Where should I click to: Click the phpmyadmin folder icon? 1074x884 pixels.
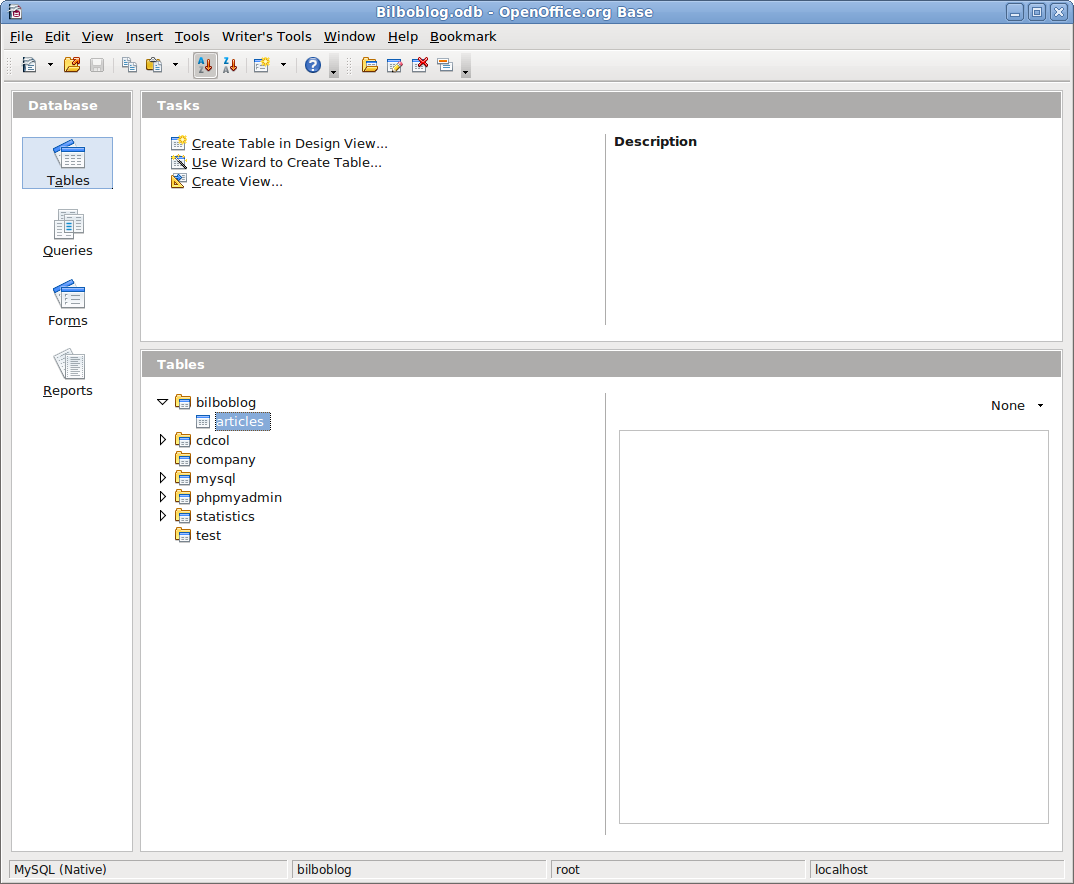tap(183, 497)
